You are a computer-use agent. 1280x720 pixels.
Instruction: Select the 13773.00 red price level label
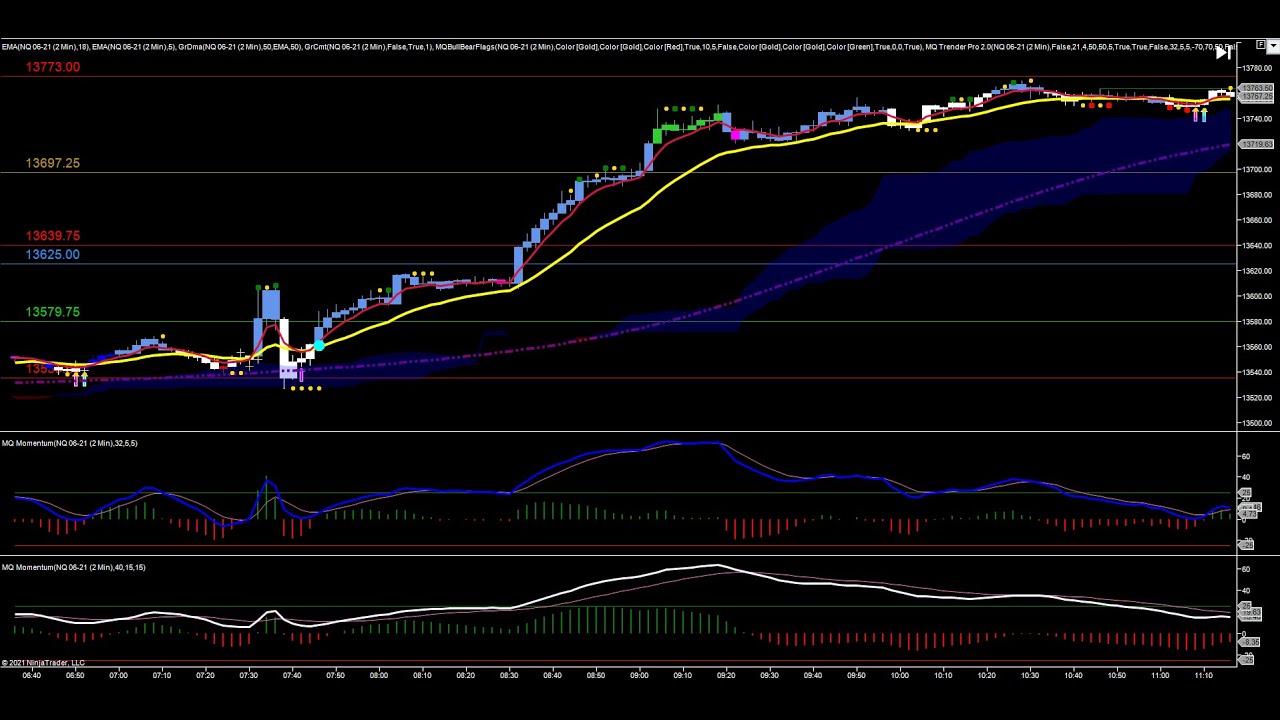[53, 67]
